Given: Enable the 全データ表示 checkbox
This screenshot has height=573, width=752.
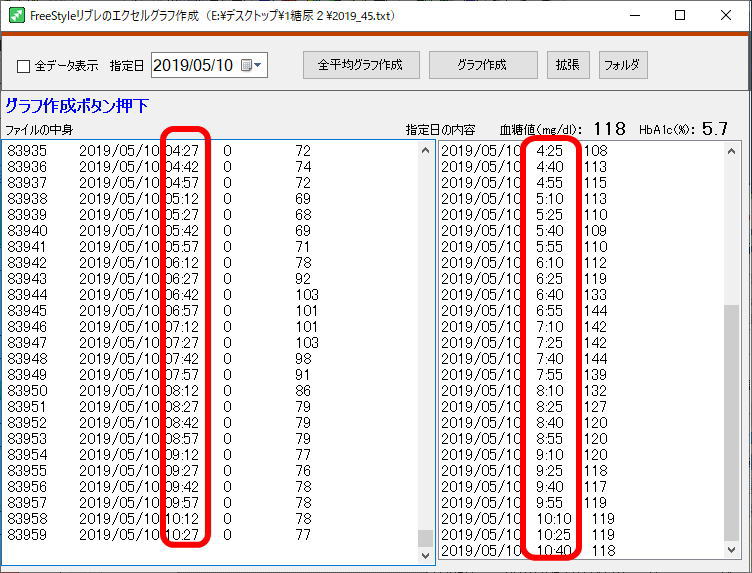Looking at the screenshot, I should [x=24, y=66].
